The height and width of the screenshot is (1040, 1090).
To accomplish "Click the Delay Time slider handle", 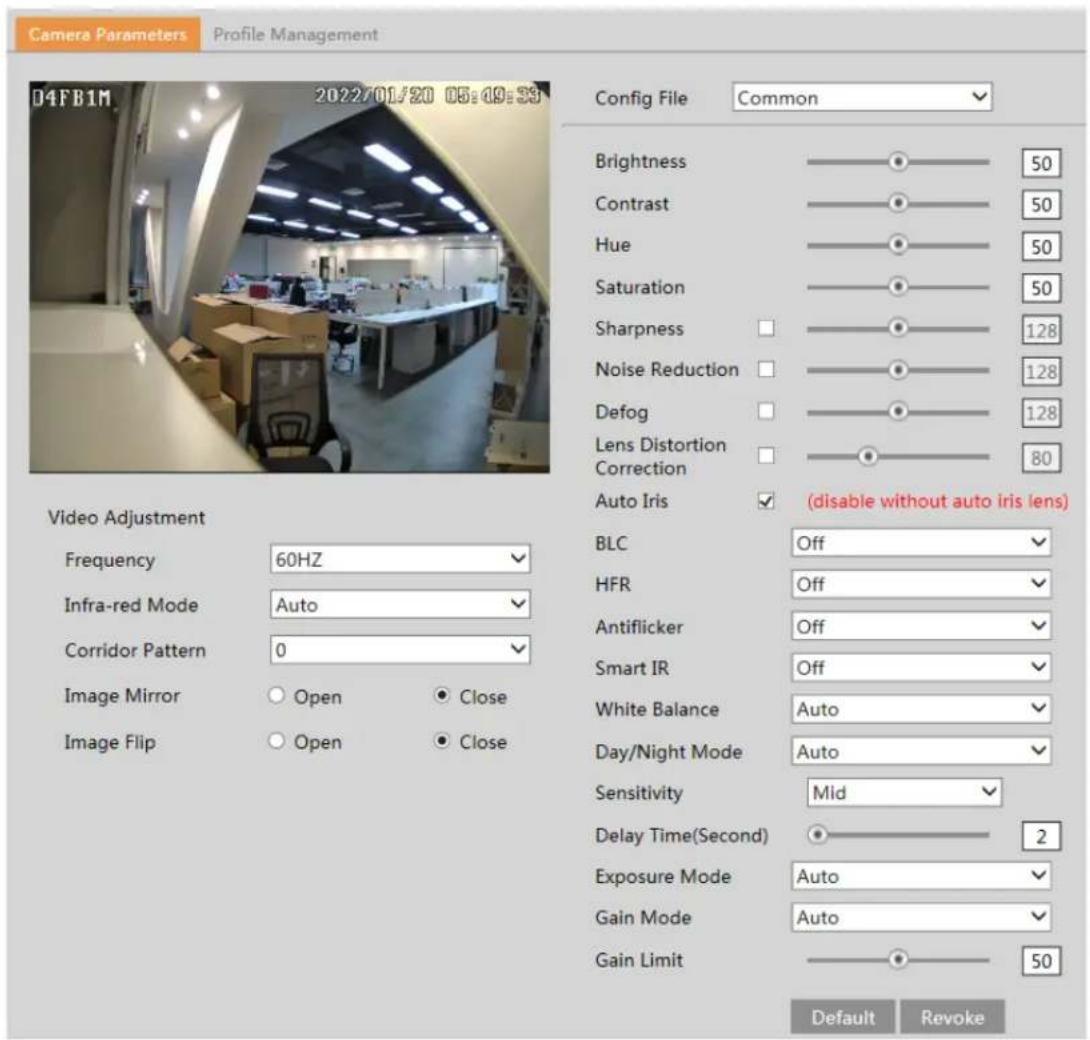I will click(x=818, y=834).
